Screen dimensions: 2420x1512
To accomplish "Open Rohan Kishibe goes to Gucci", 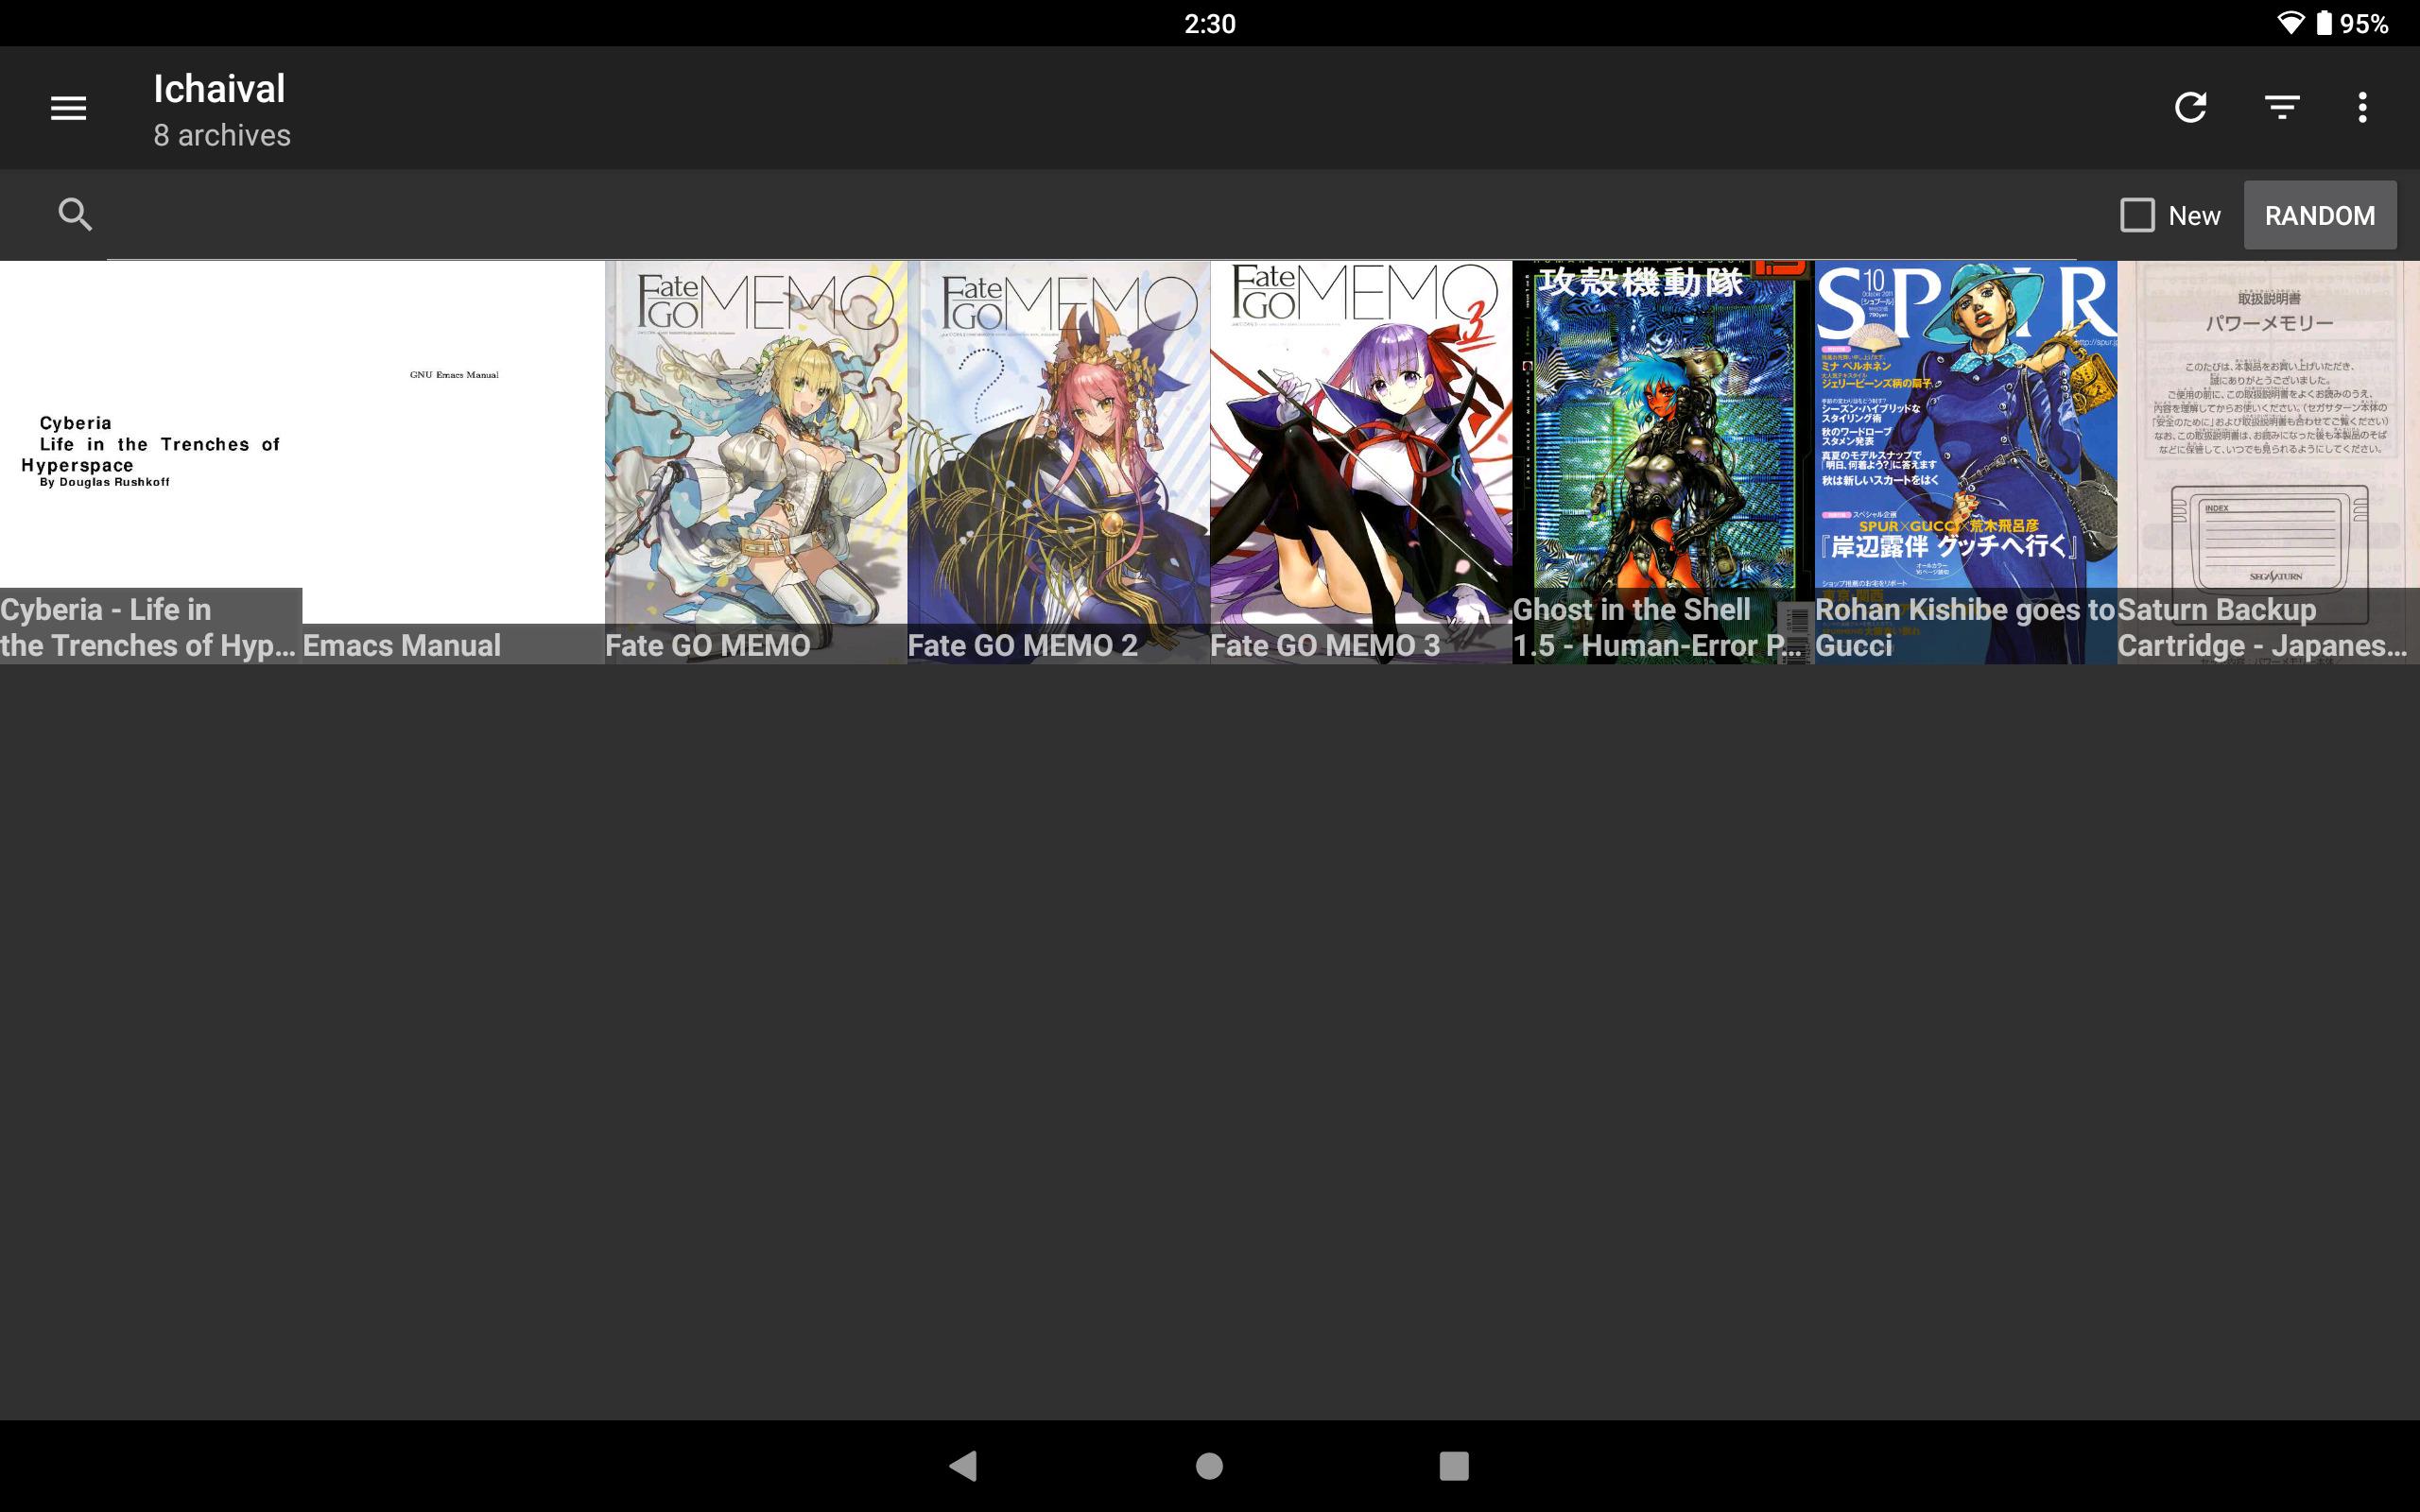I will tap(1966, 461).
